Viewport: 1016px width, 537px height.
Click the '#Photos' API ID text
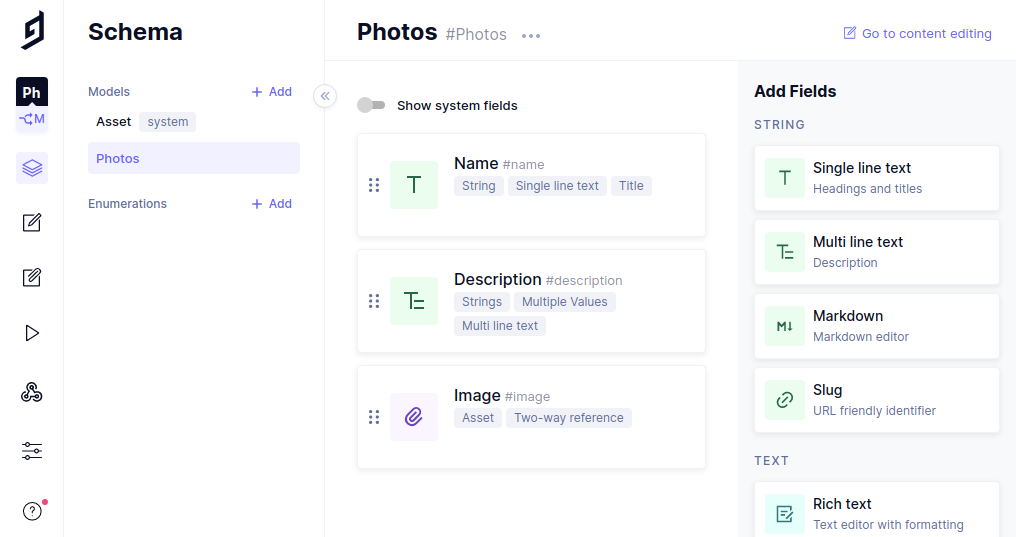pos(476,34)
